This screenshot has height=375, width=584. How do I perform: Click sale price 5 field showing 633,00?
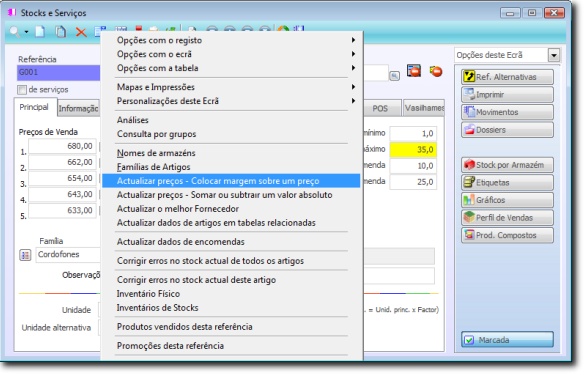[63, 210]
